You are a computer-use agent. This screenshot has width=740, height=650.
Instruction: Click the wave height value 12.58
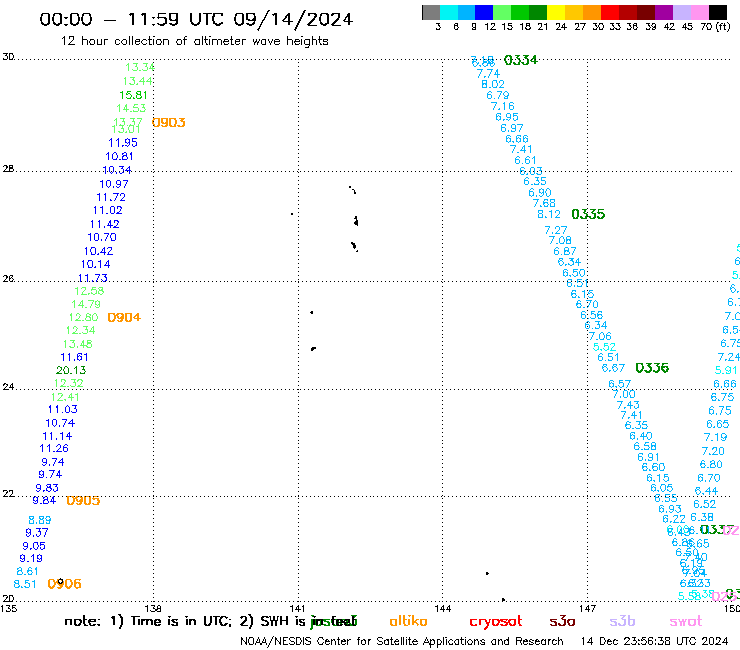click(89, 291)
